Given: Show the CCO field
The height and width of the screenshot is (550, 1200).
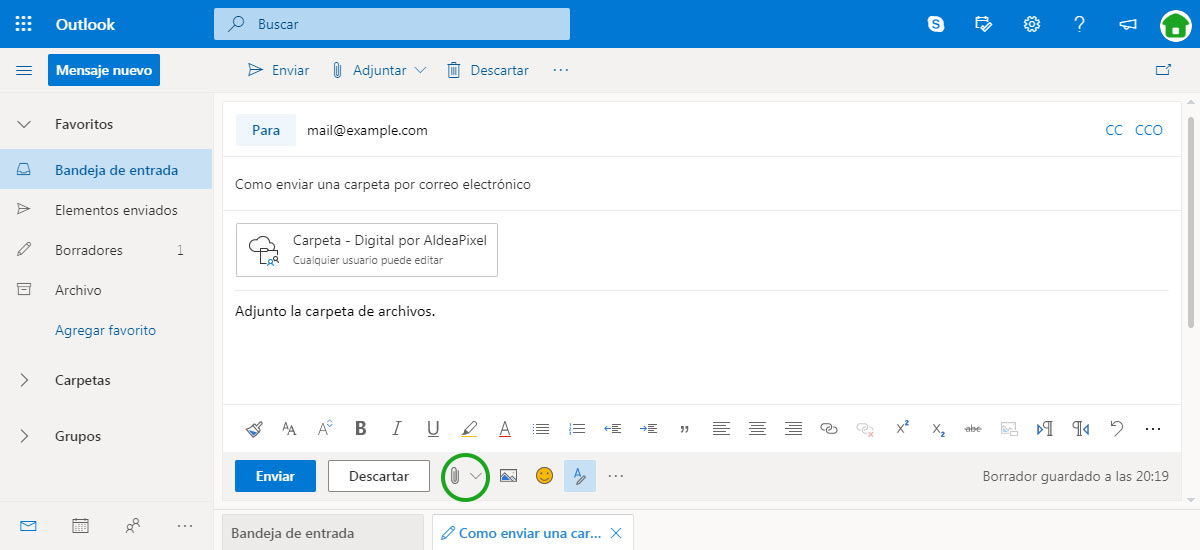Looking at the screenshot, I should pos(1149,130).
